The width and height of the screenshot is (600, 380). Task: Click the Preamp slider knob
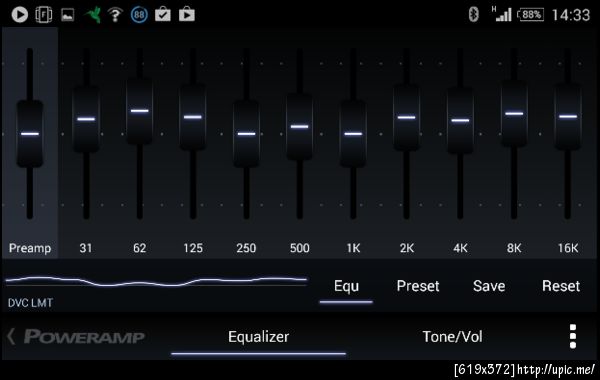point(30,134)
